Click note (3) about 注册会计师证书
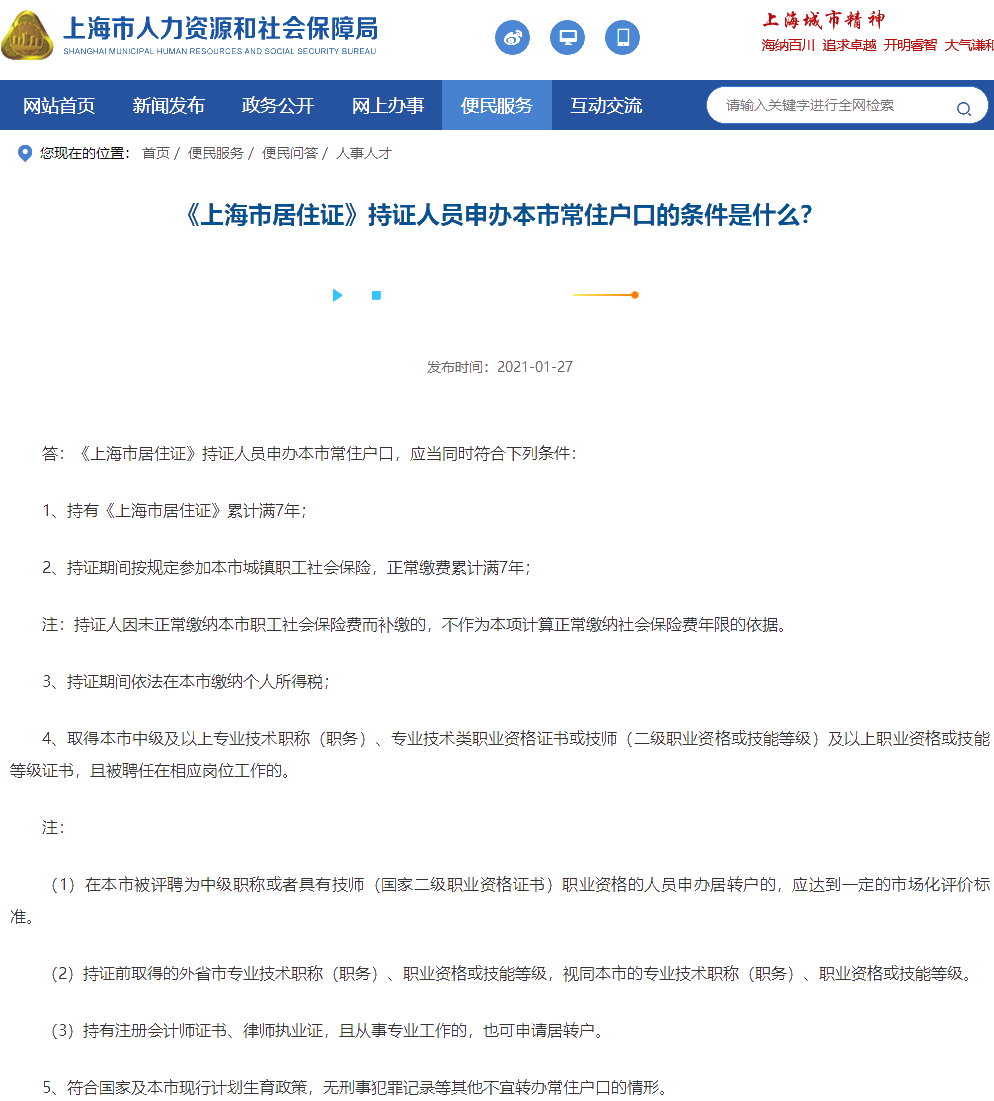 point(327,1030)
